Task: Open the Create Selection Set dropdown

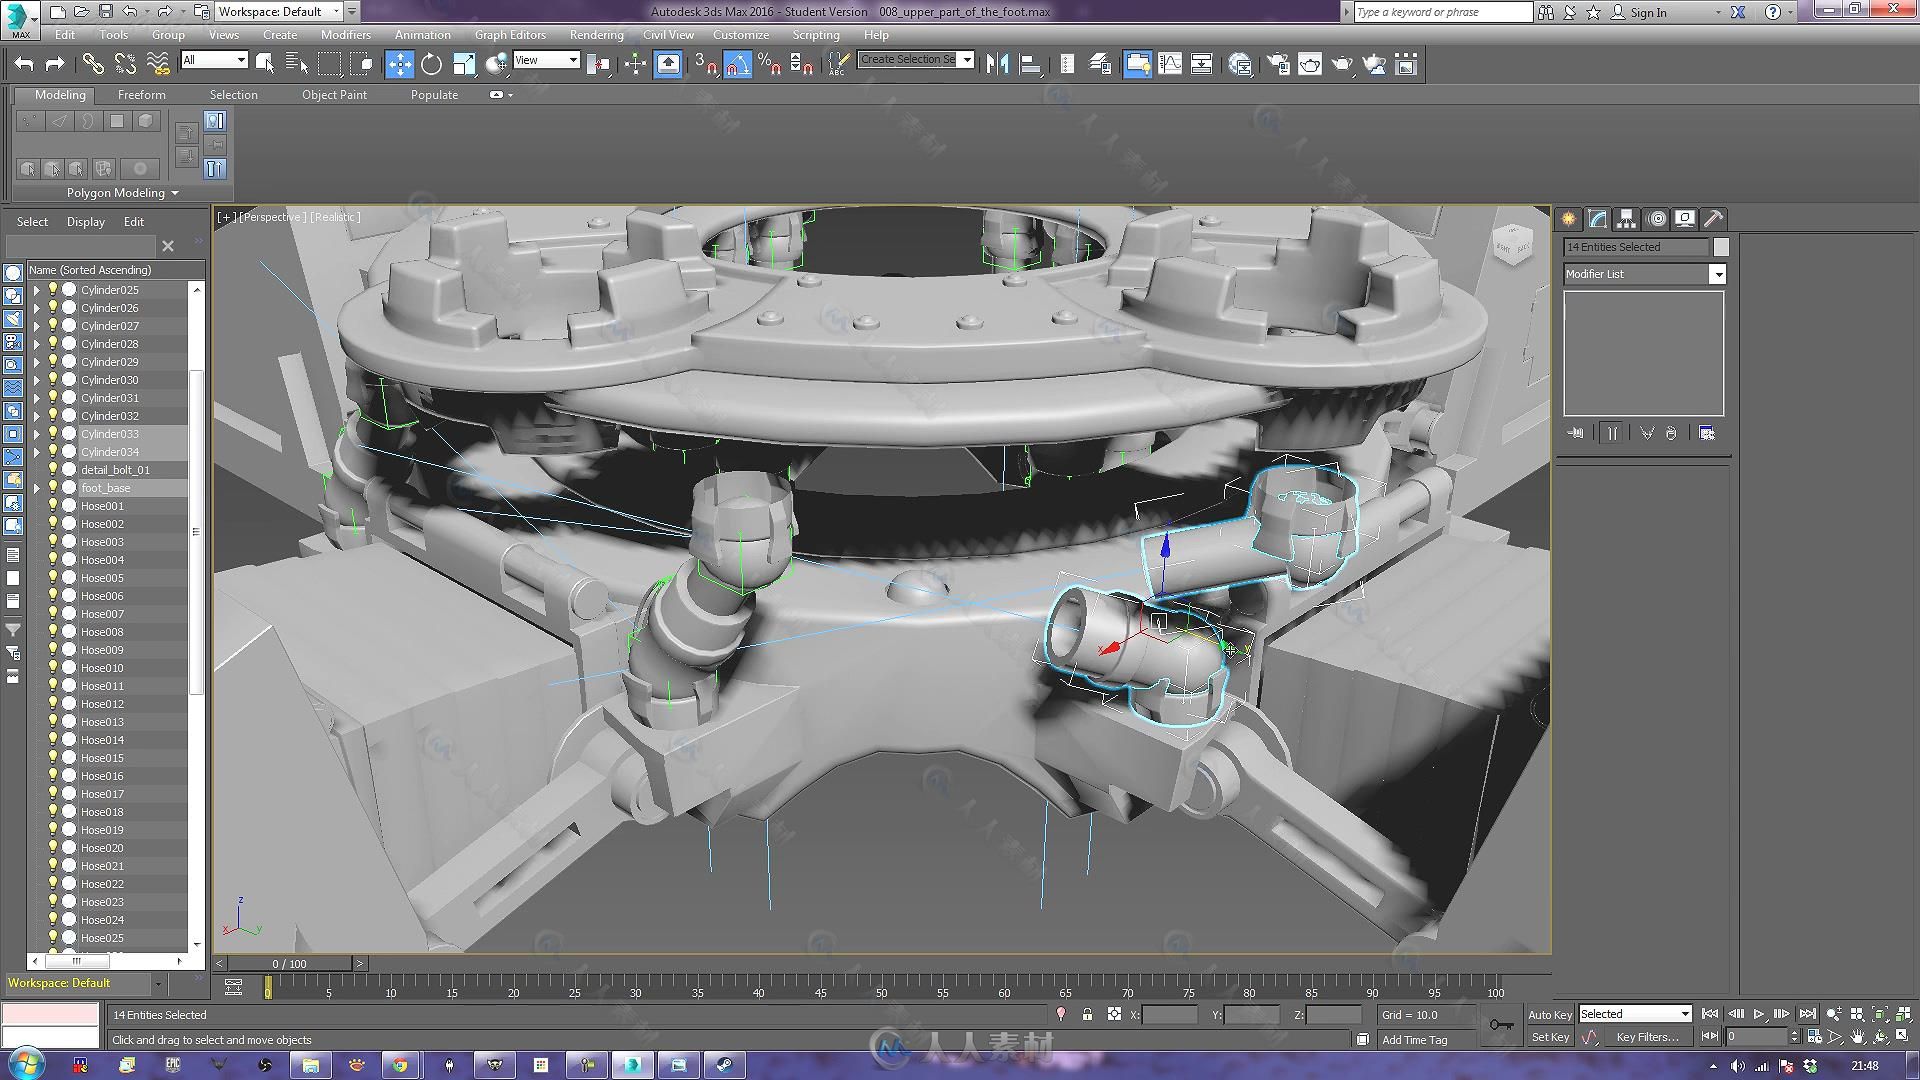Action: 915,60
